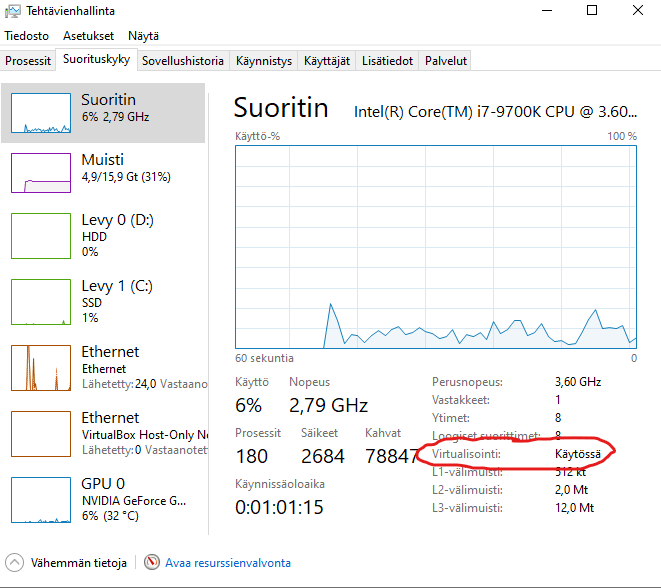Select the Suoritin CPU graph thumbnail
661x588 pixels.
41,113
